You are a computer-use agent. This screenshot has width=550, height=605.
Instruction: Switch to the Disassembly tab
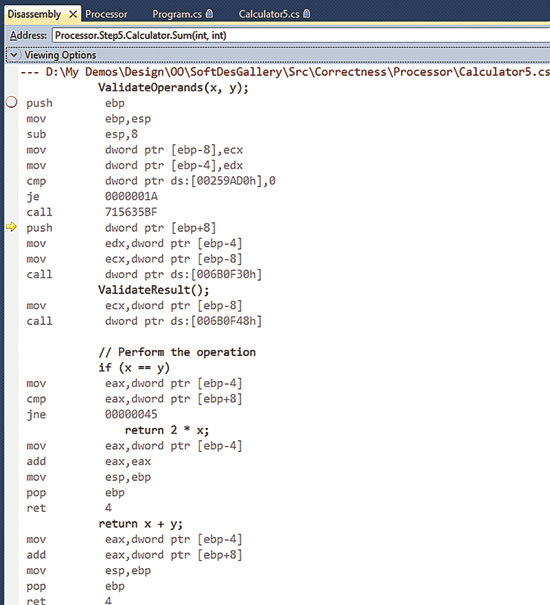[x=34, y=14]
